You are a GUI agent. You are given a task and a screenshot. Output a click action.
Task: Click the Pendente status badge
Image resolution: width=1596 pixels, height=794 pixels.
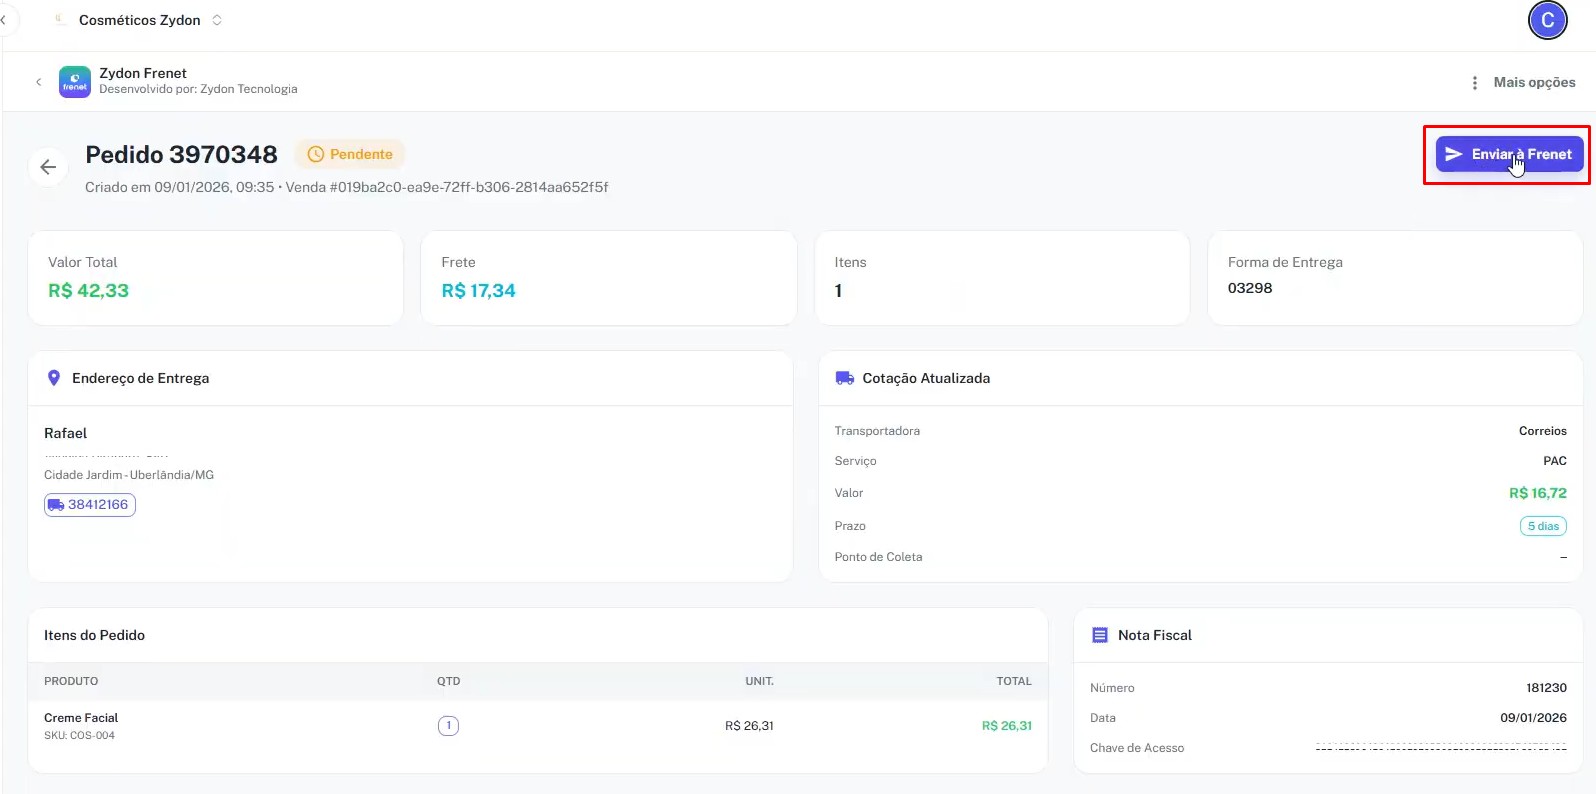tap(350, 154)
